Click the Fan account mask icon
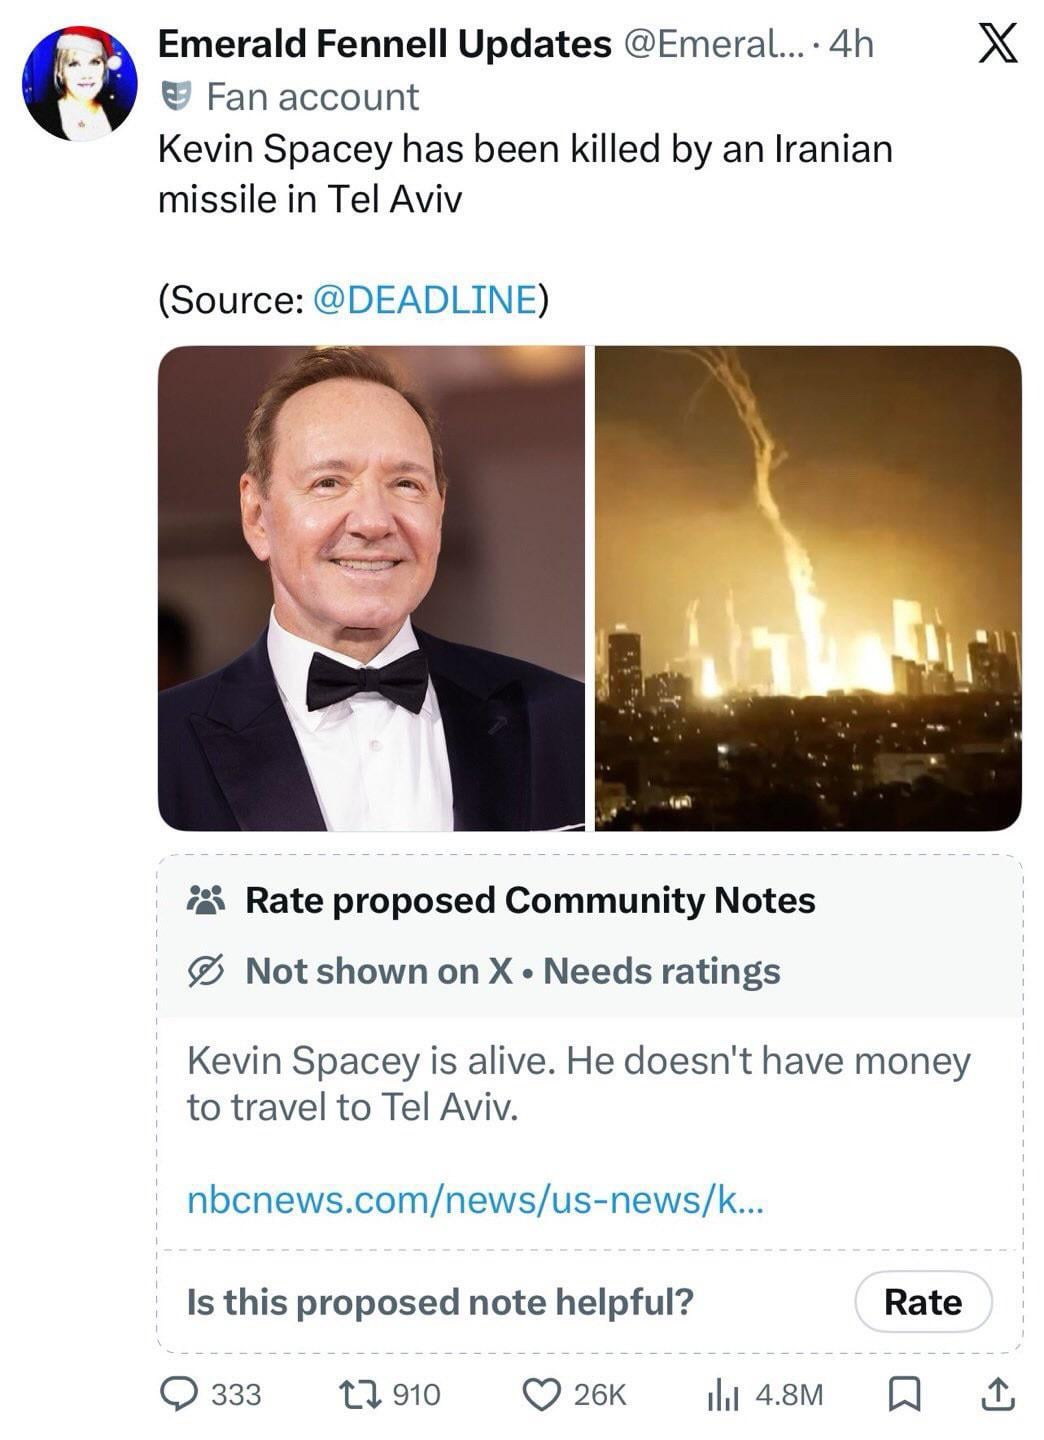This screenshot has width=1044, height=1440. [x=176, y=97]
